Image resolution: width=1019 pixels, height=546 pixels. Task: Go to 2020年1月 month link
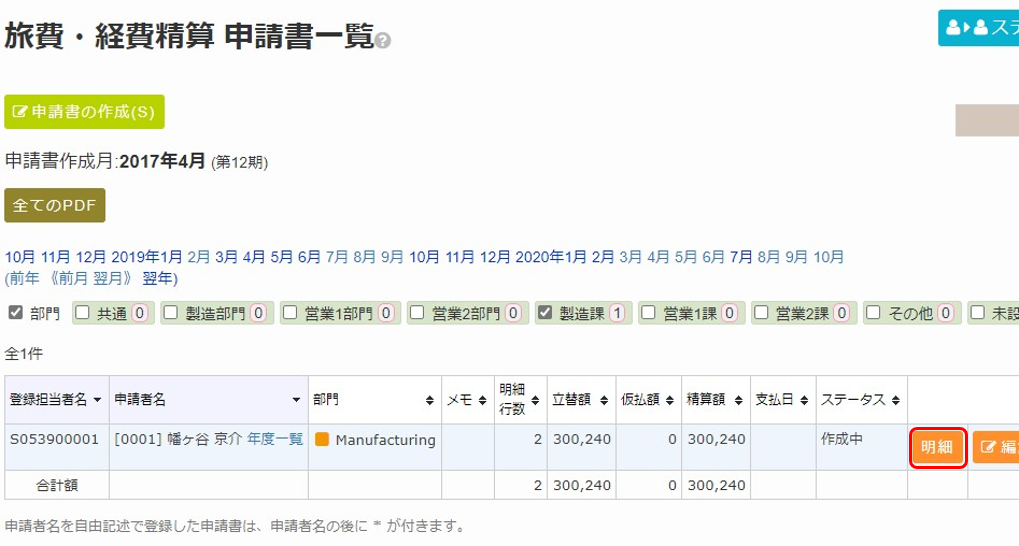pyautogui.click(x=551, y=257)
